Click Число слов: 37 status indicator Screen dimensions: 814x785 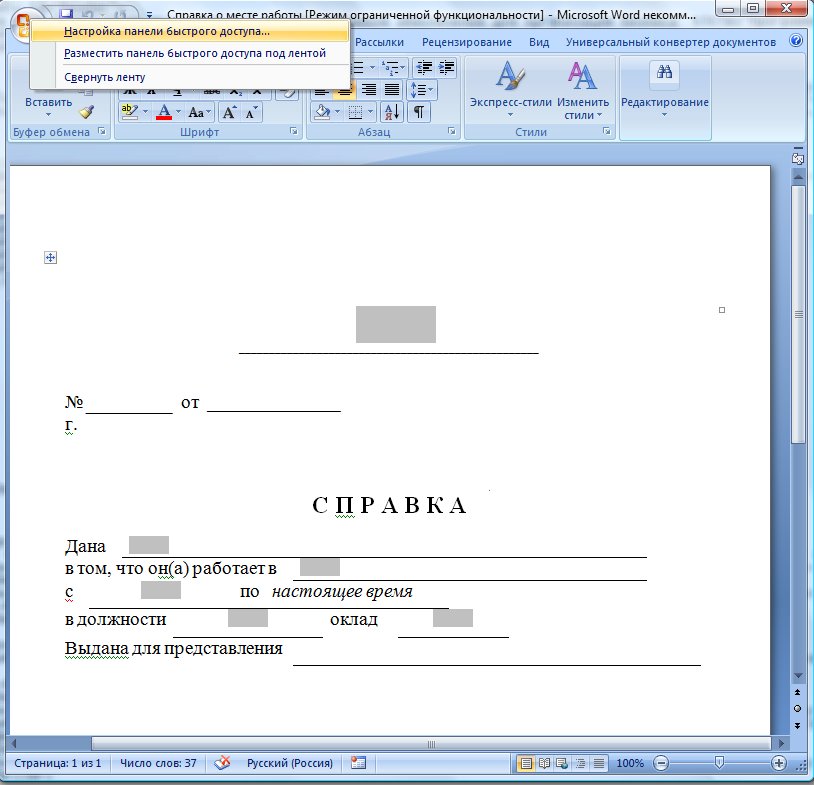coord(158,763)
